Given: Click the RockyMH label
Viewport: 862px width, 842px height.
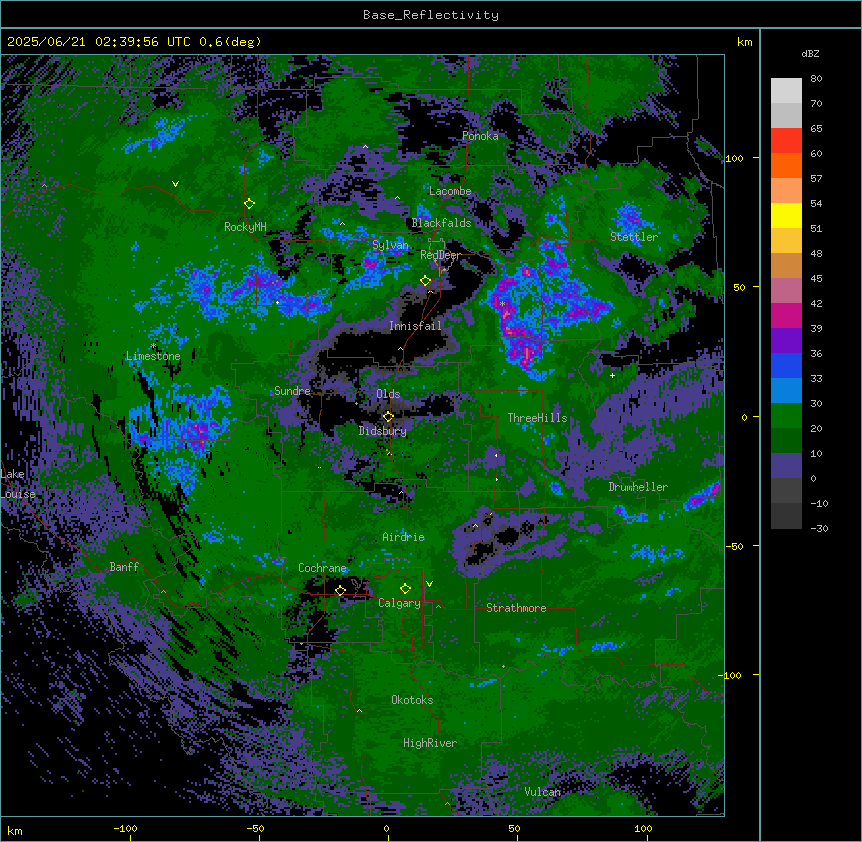Looking at the screenshot, I should point(245,227).
